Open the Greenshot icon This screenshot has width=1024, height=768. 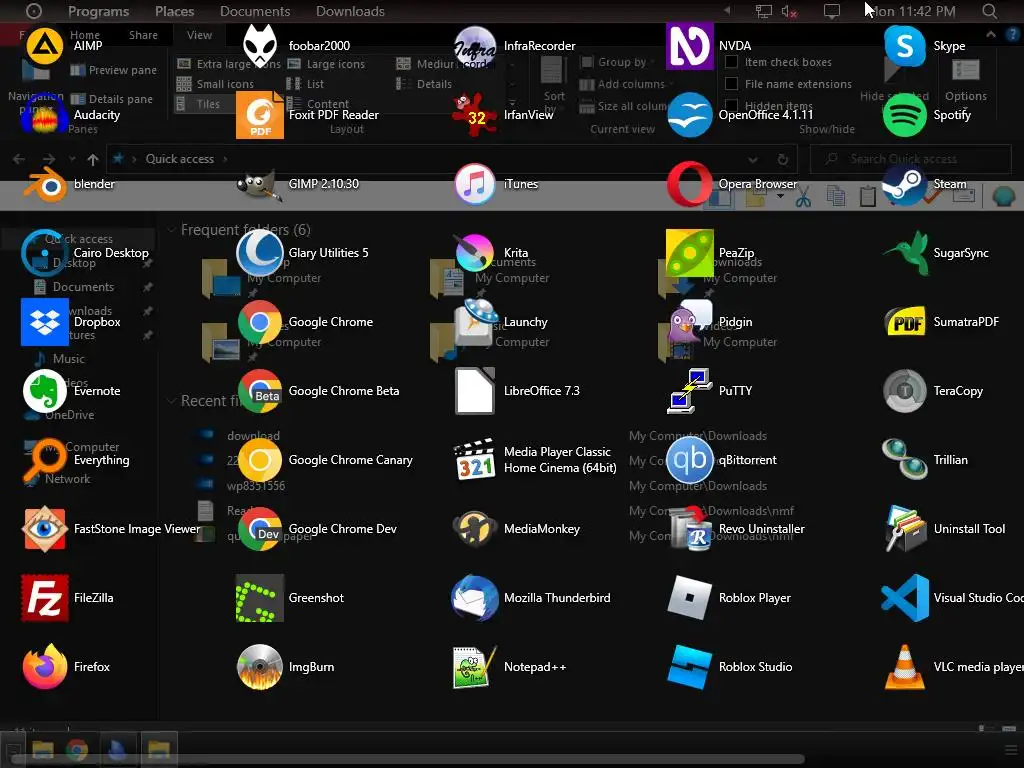coord(259,598)
